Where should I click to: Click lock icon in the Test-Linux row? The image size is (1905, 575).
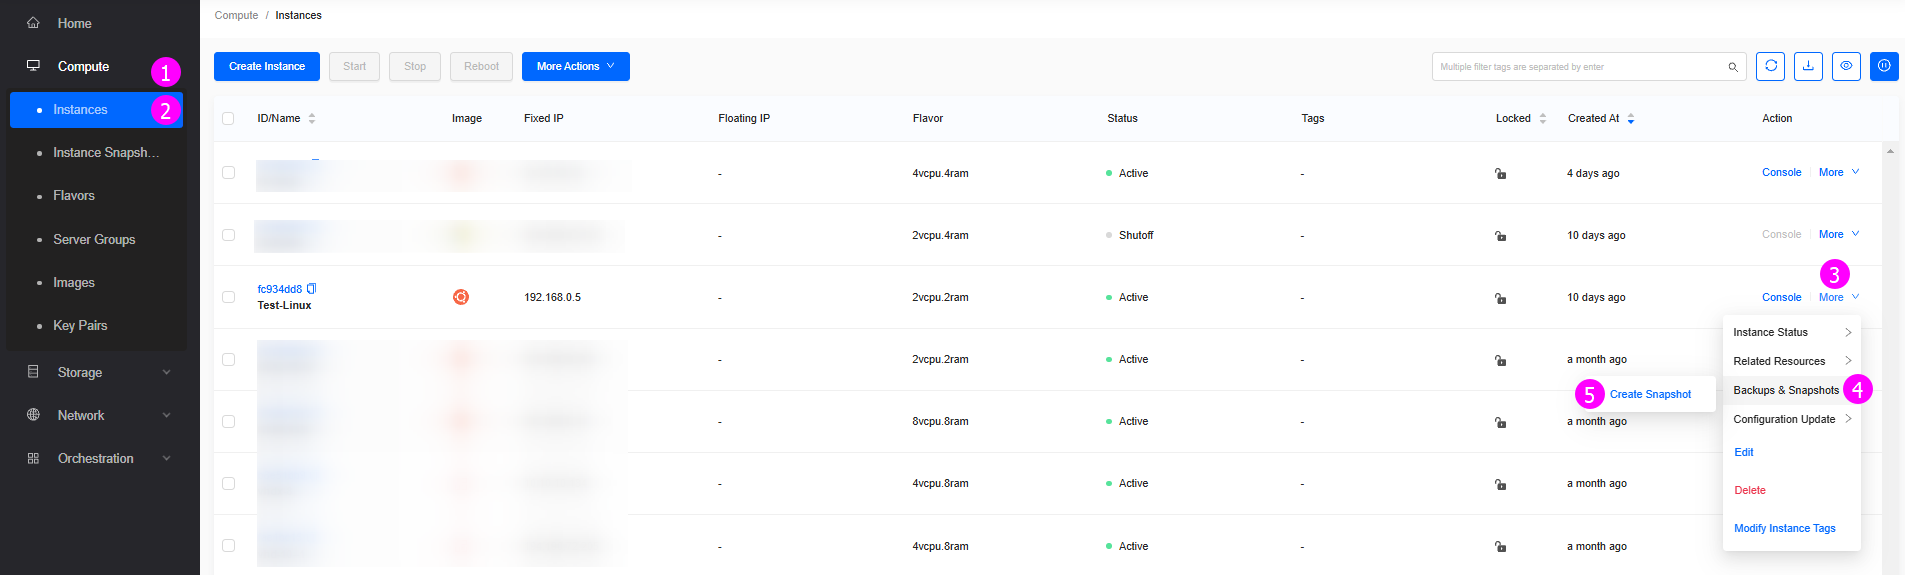point(1500,298)
